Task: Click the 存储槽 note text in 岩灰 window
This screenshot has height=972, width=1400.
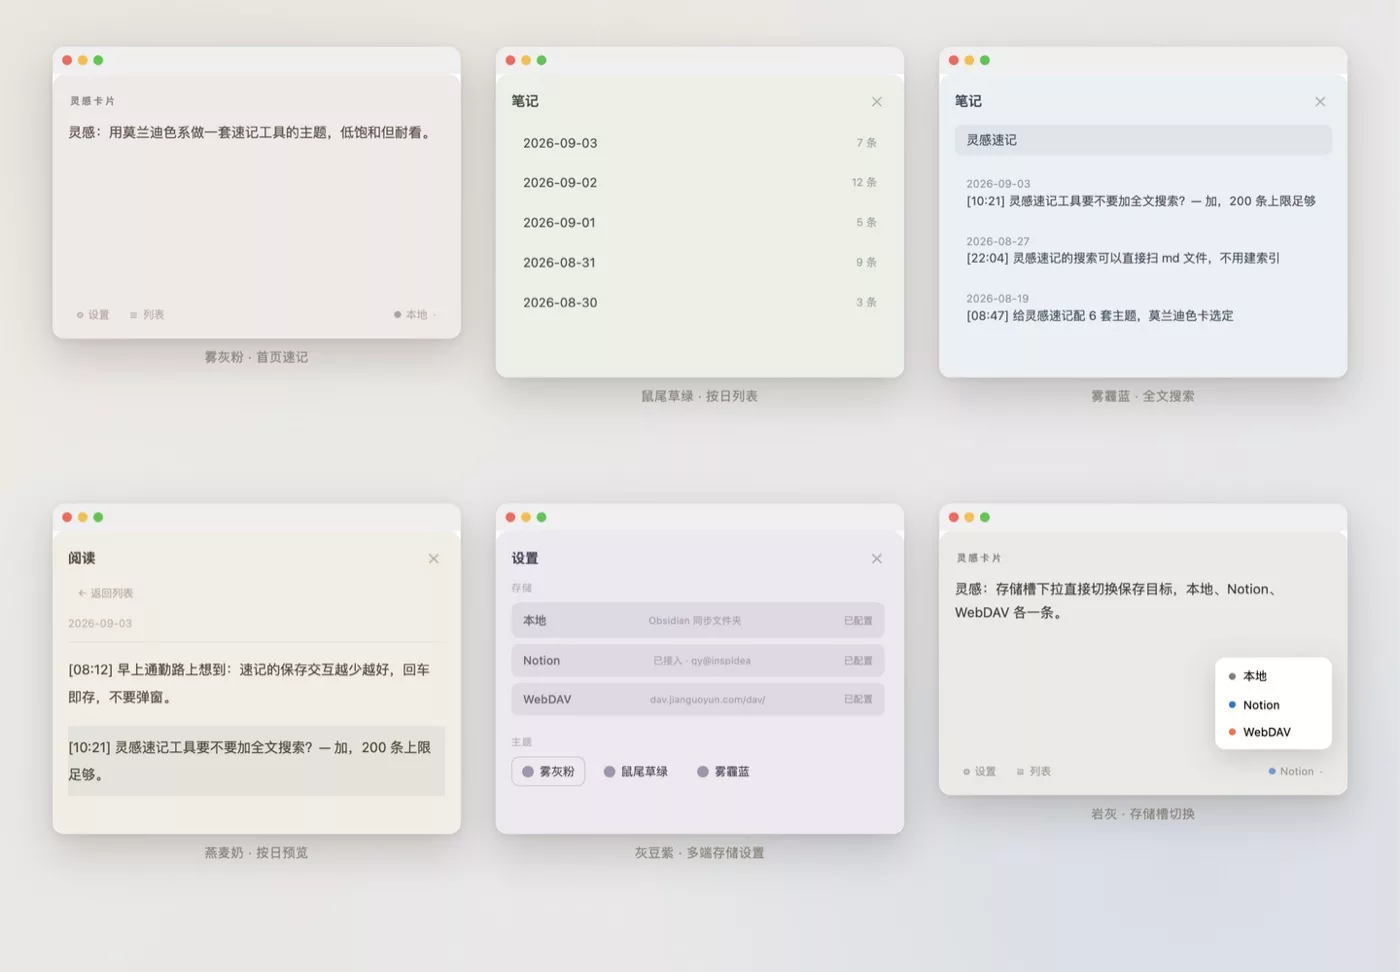Action: pos(1117,601)
